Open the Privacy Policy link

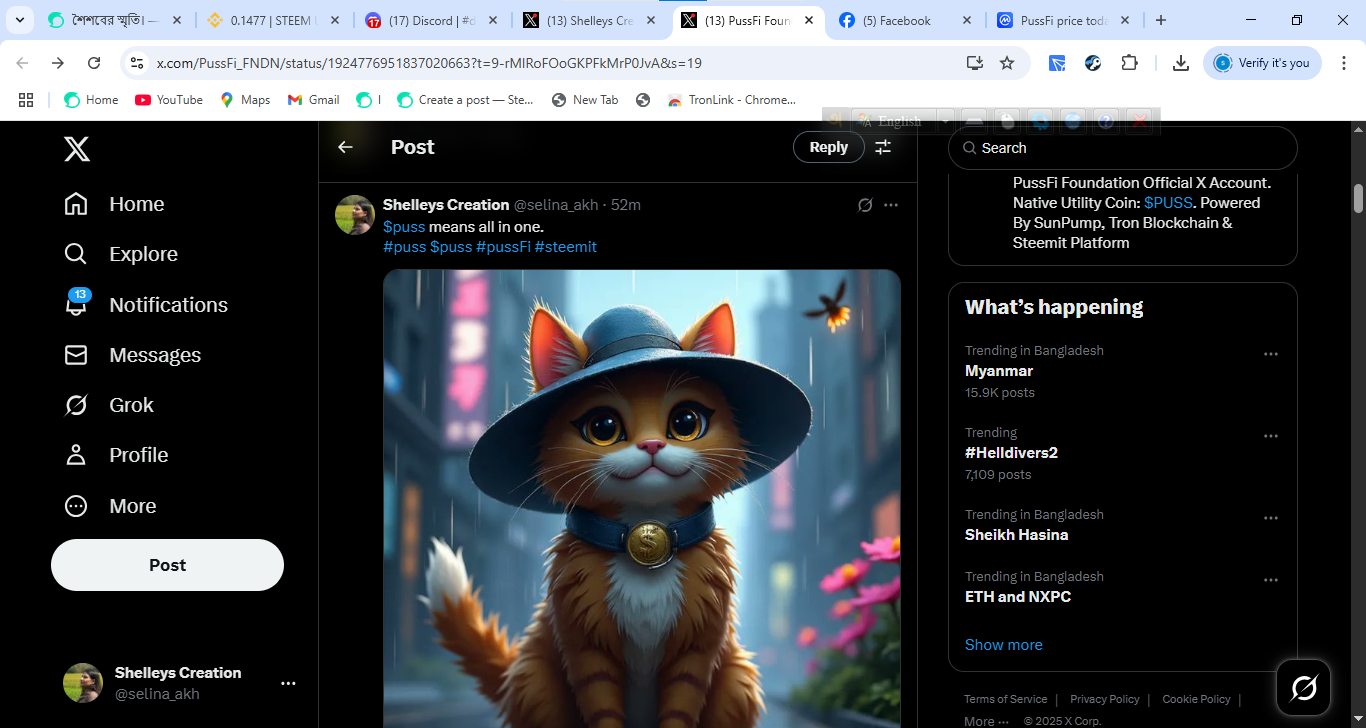point(1104,699)
